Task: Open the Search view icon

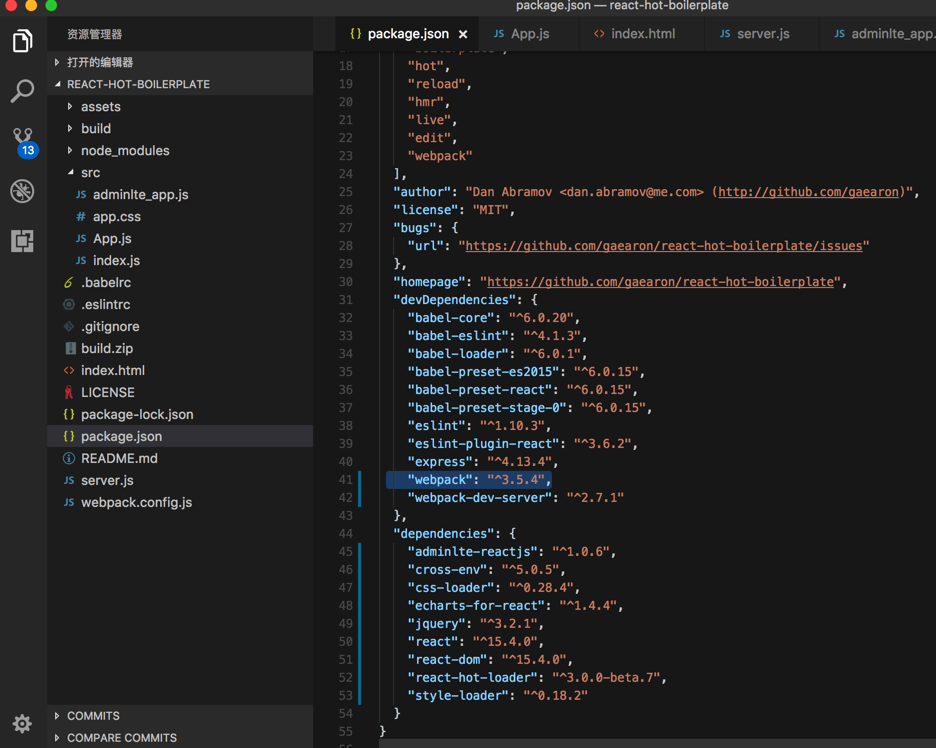Action: pos(22,91)
